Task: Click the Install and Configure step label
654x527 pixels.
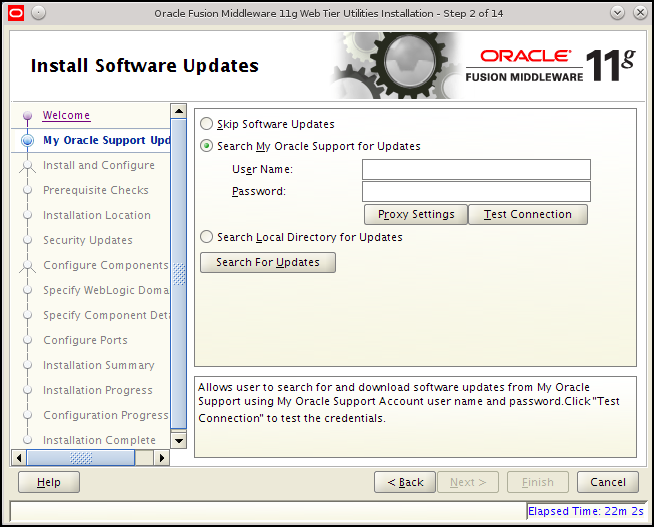Action: (x=99, y=165)
